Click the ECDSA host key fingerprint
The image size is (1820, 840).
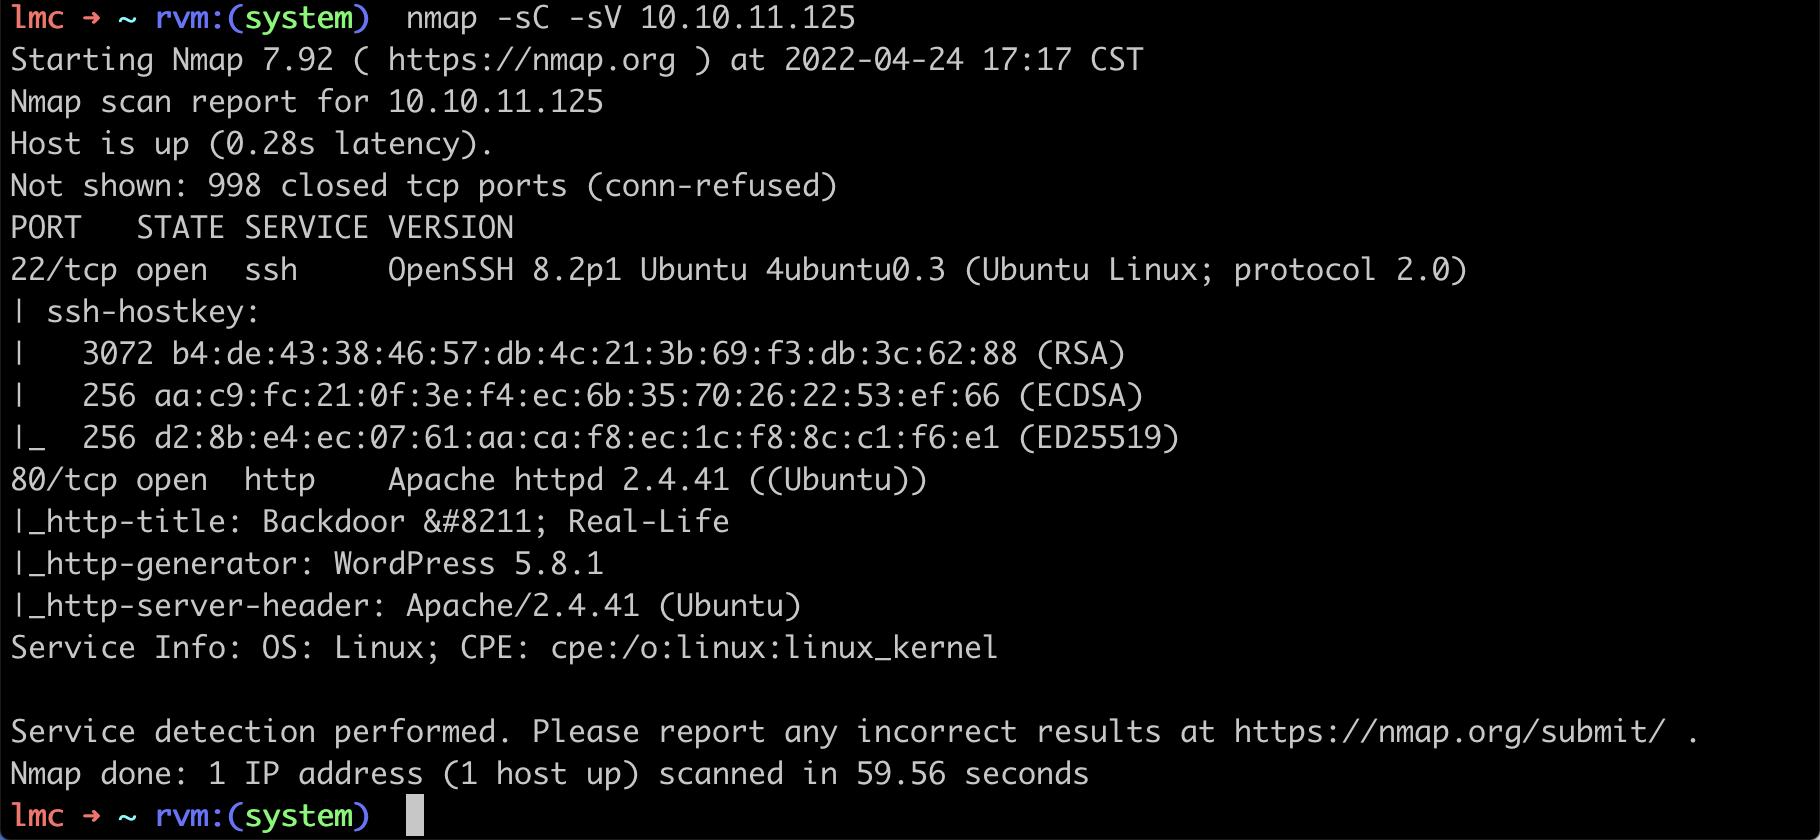point(577,396)
